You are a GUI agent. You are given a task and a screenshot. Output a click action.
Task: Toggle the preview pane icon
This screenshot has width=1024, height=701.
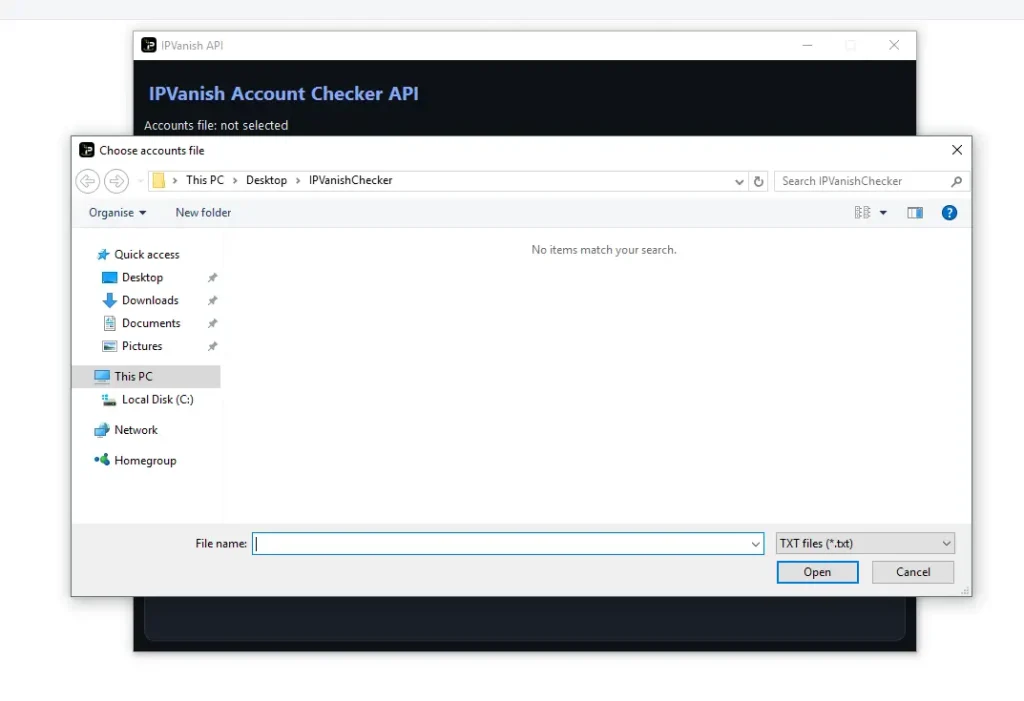tap(914, 212)
